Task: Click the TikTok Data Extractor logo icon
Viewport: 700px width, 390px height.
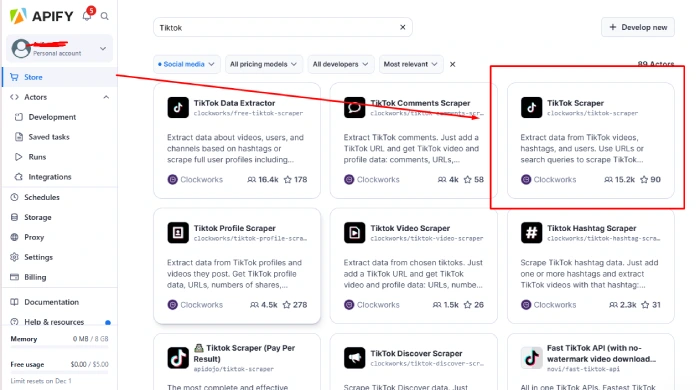Action: (x=178, y=108)
